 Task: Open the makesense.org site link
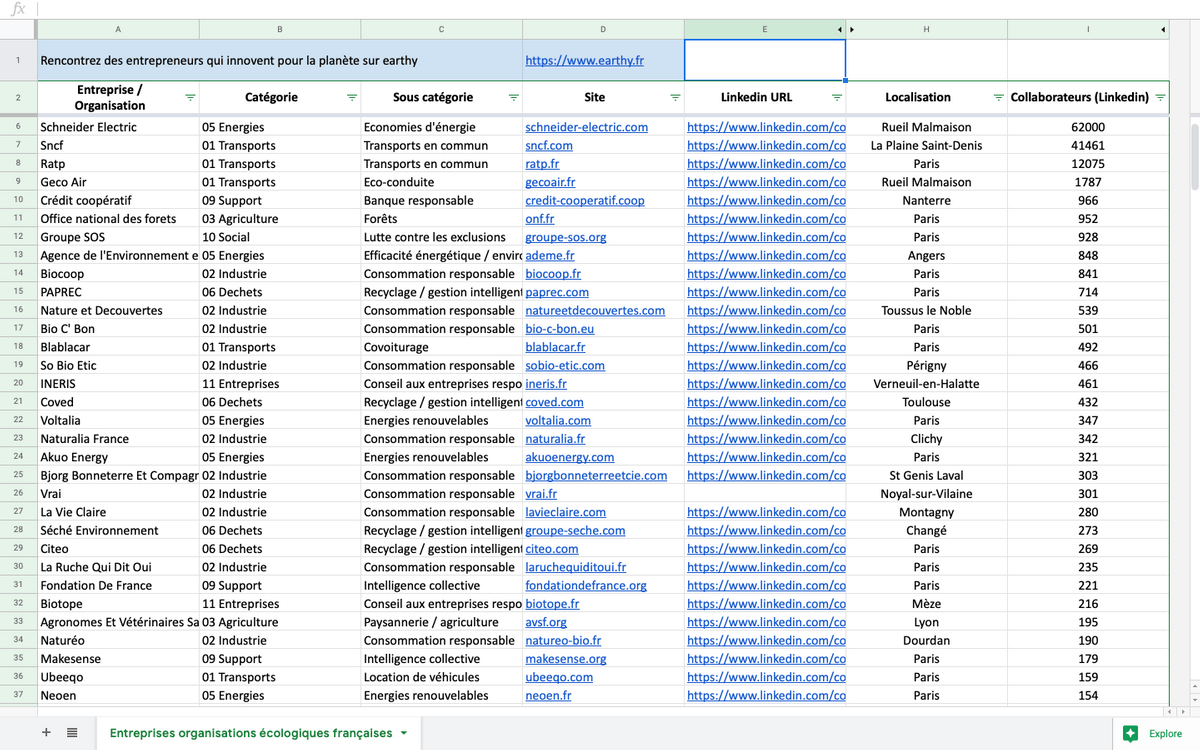pyautogui.click(x=566, y=659)
